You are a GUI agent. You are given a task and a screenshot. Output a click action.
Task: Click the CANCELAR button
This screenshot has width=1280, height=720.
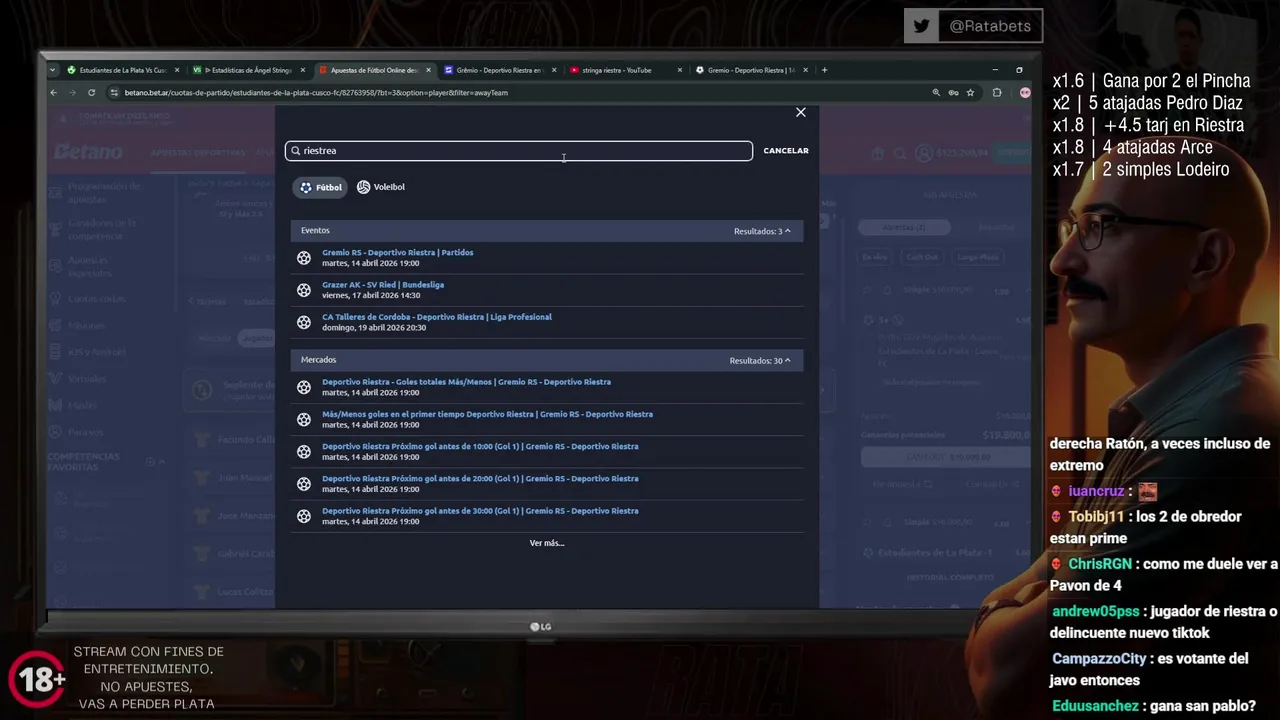click(x=786, y=150)
